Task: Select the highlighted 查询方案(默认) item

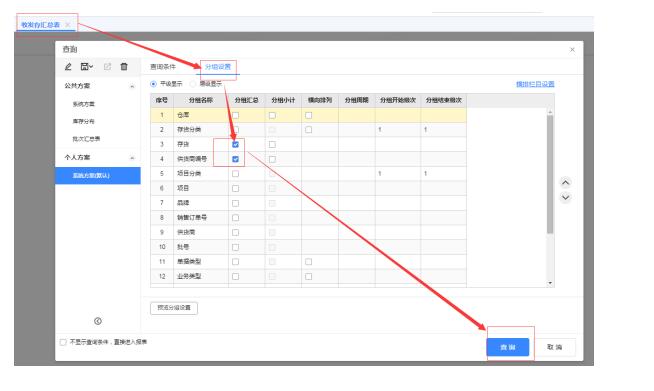Action: [98, 176]
